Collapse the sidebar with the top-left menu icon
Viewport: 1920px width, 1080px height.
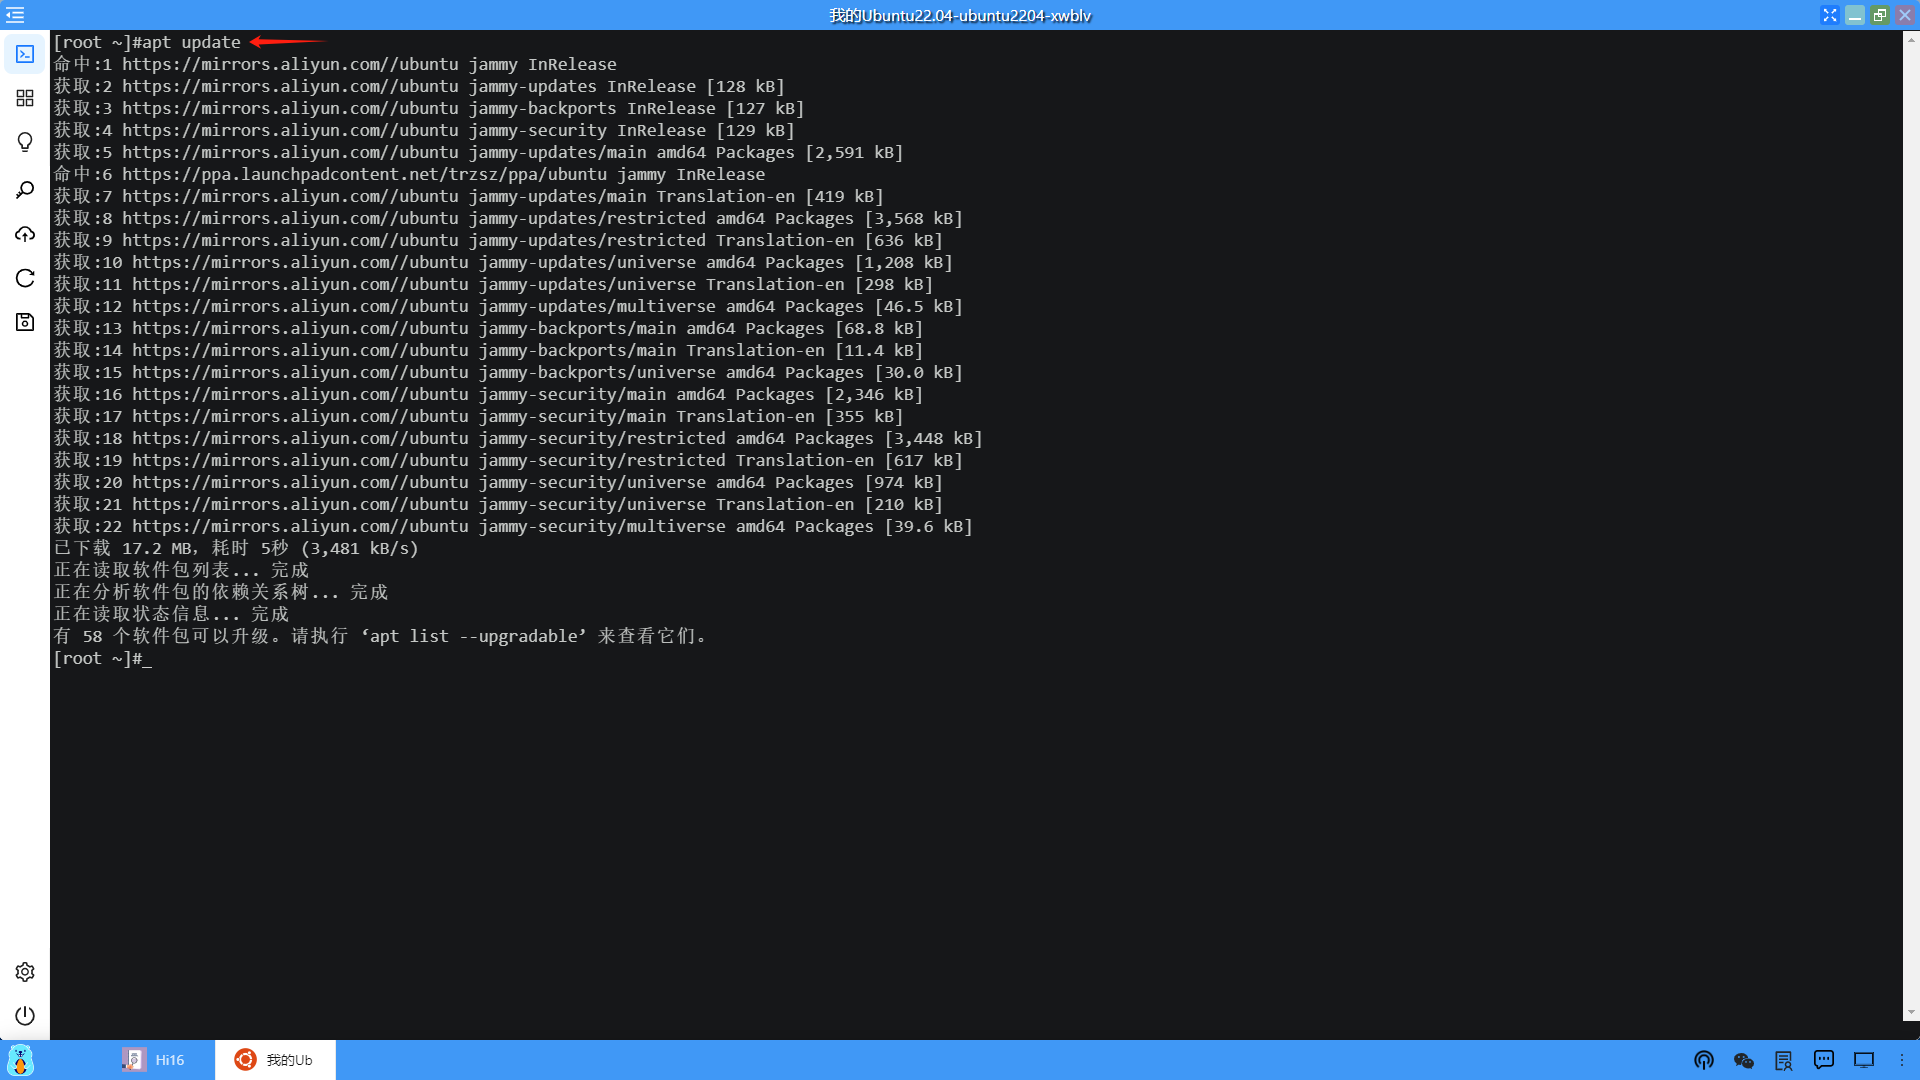click(15, 15)
